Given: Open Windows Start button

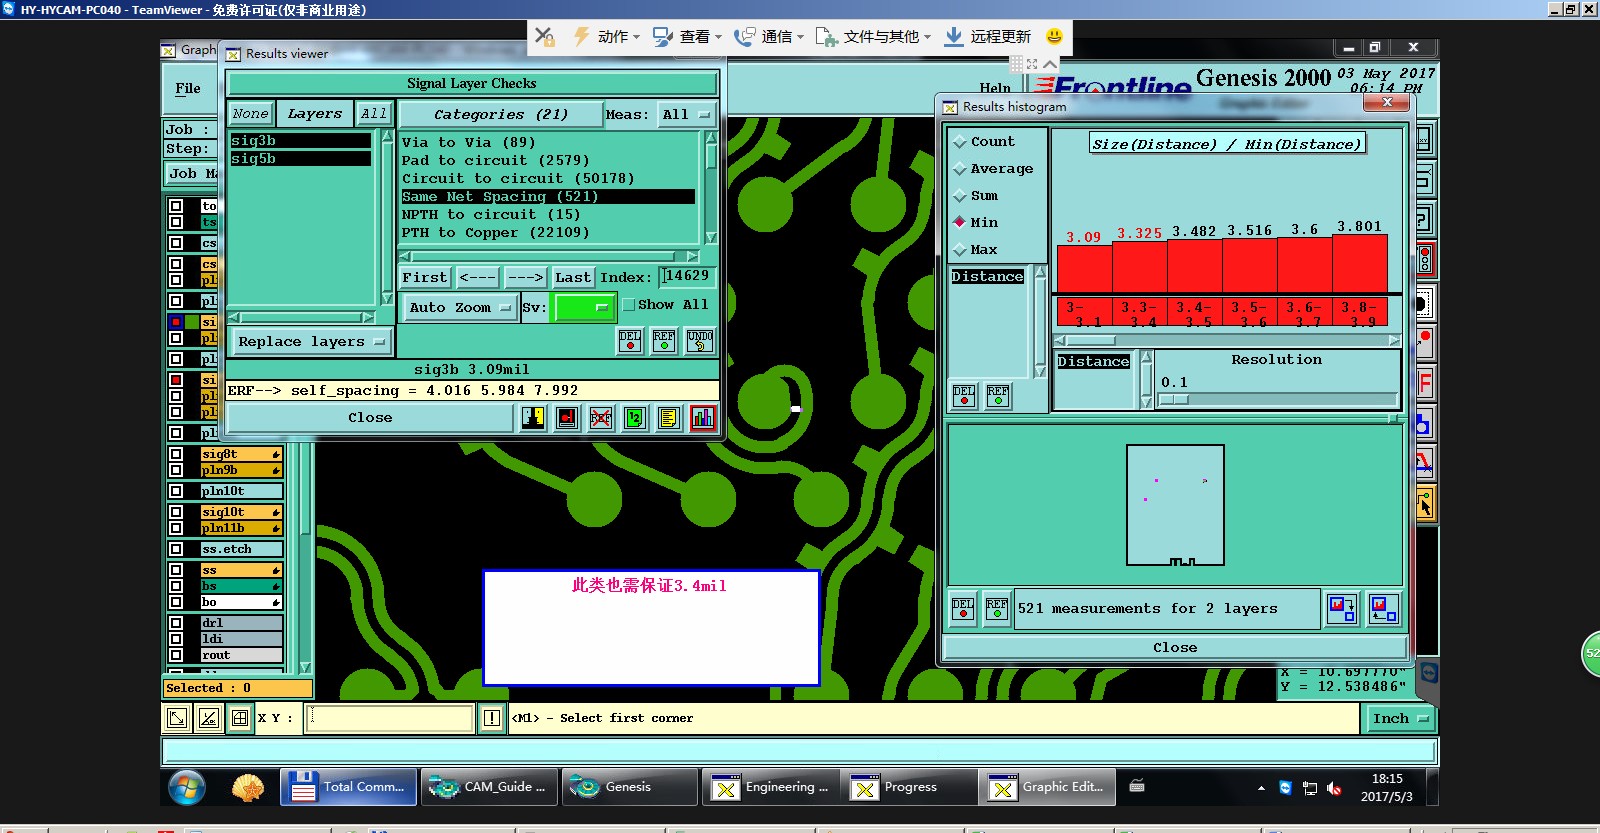Looking at the screenshot, I should click(187, 787).
